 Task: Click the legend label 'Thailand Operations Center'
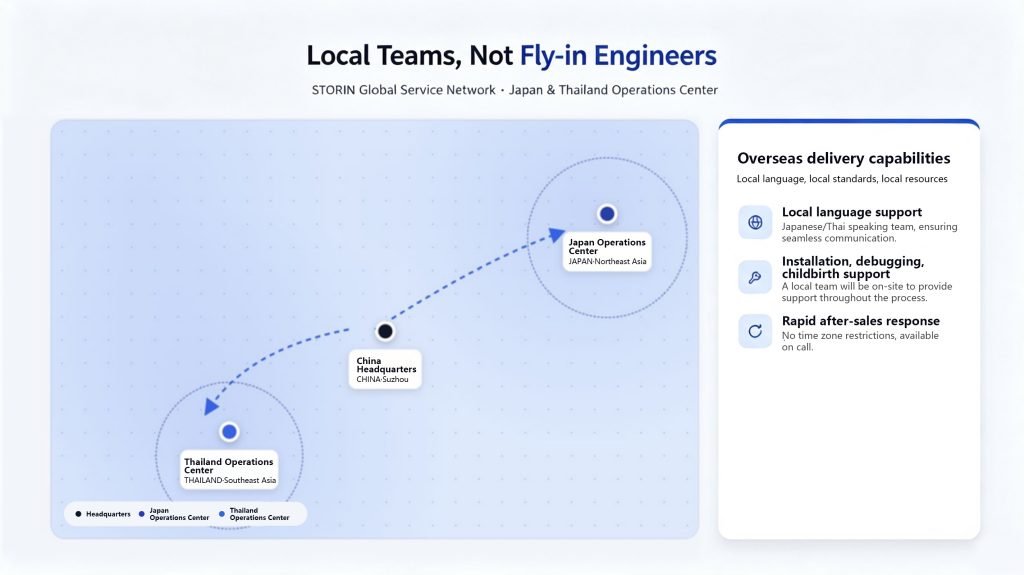tap(259, 514)
